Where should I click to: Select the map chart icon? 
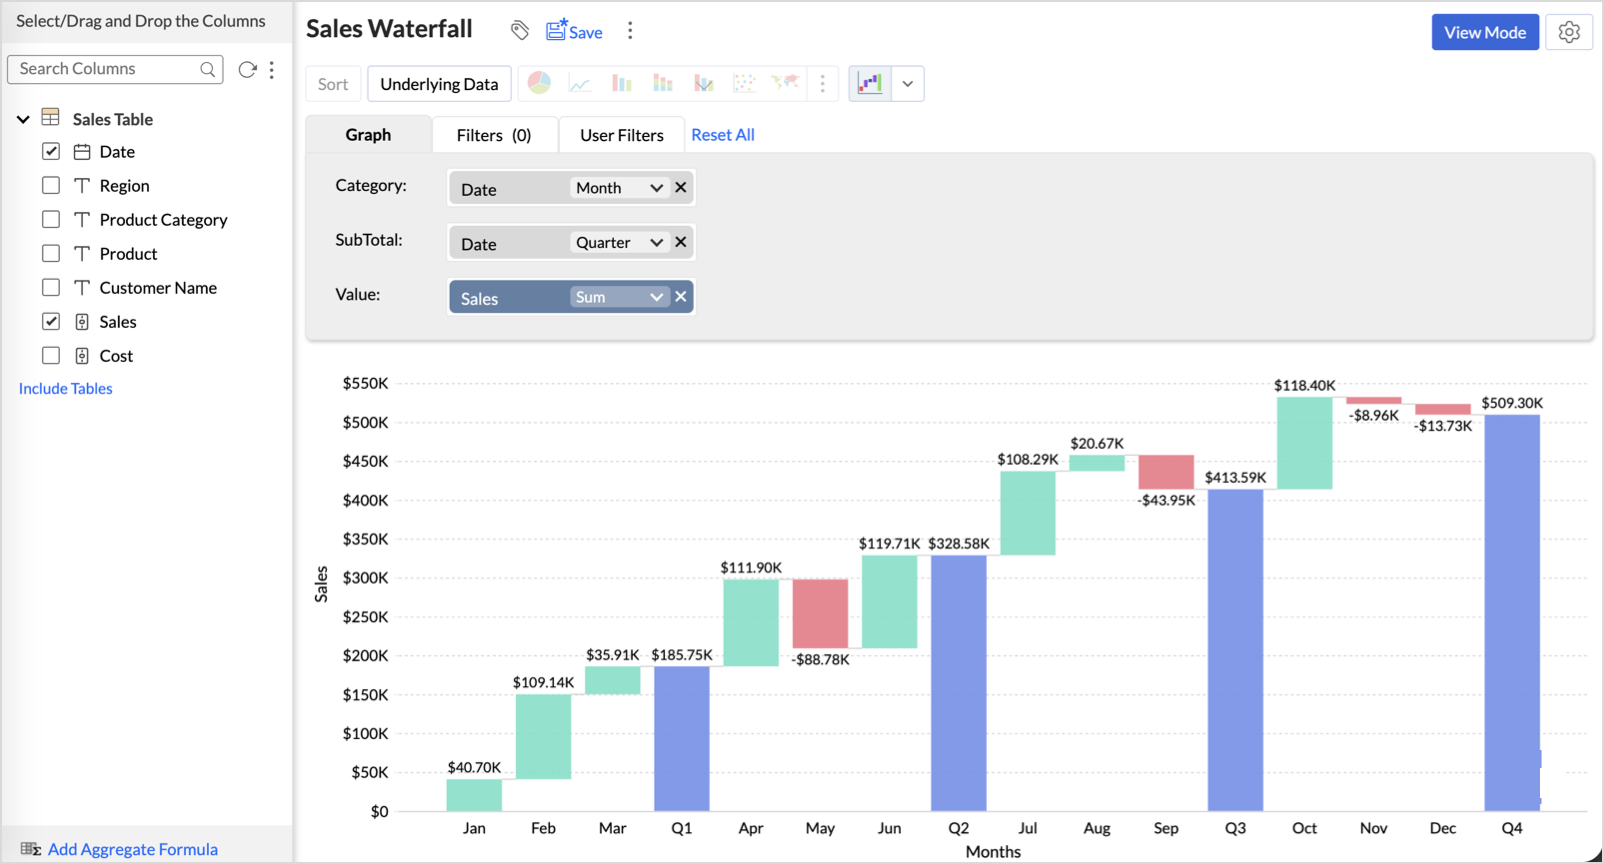pyautogui.click(x=785, y=83)
